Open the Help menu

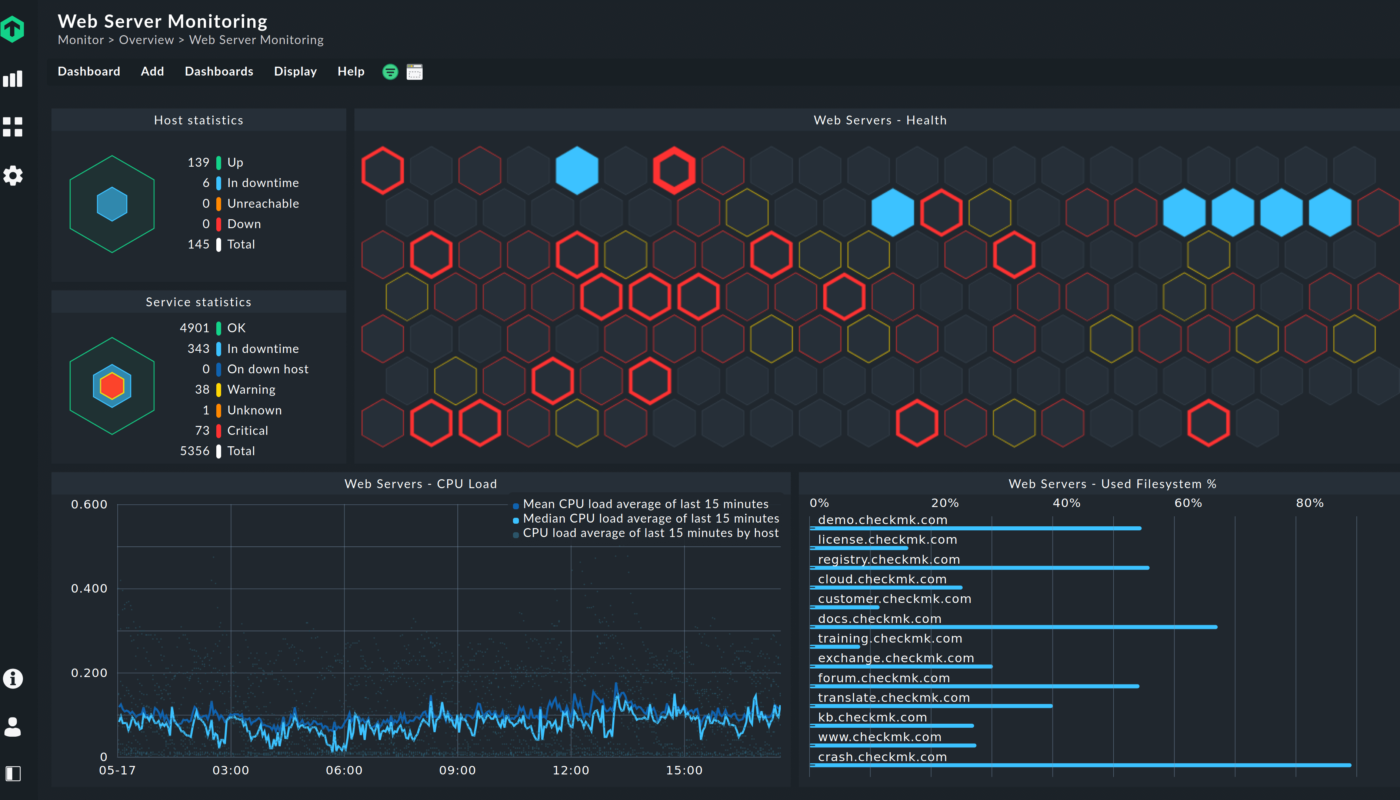[x=351, y=72]
